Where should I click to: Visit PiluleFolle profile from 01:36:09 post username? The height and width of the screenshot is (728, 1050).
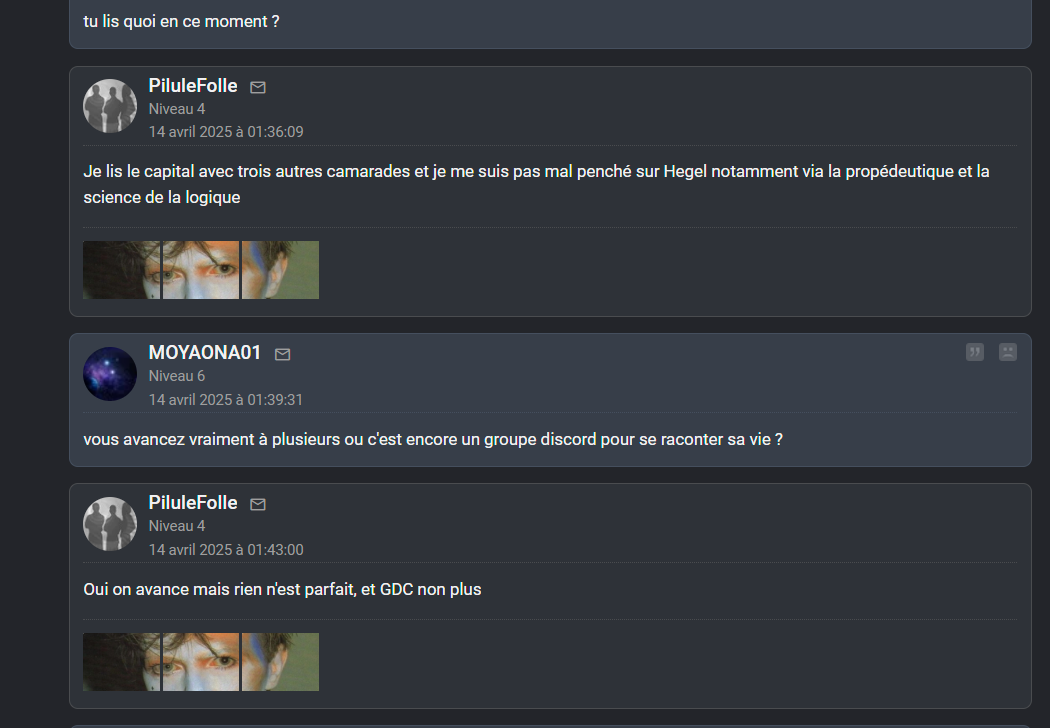(193, 86)
